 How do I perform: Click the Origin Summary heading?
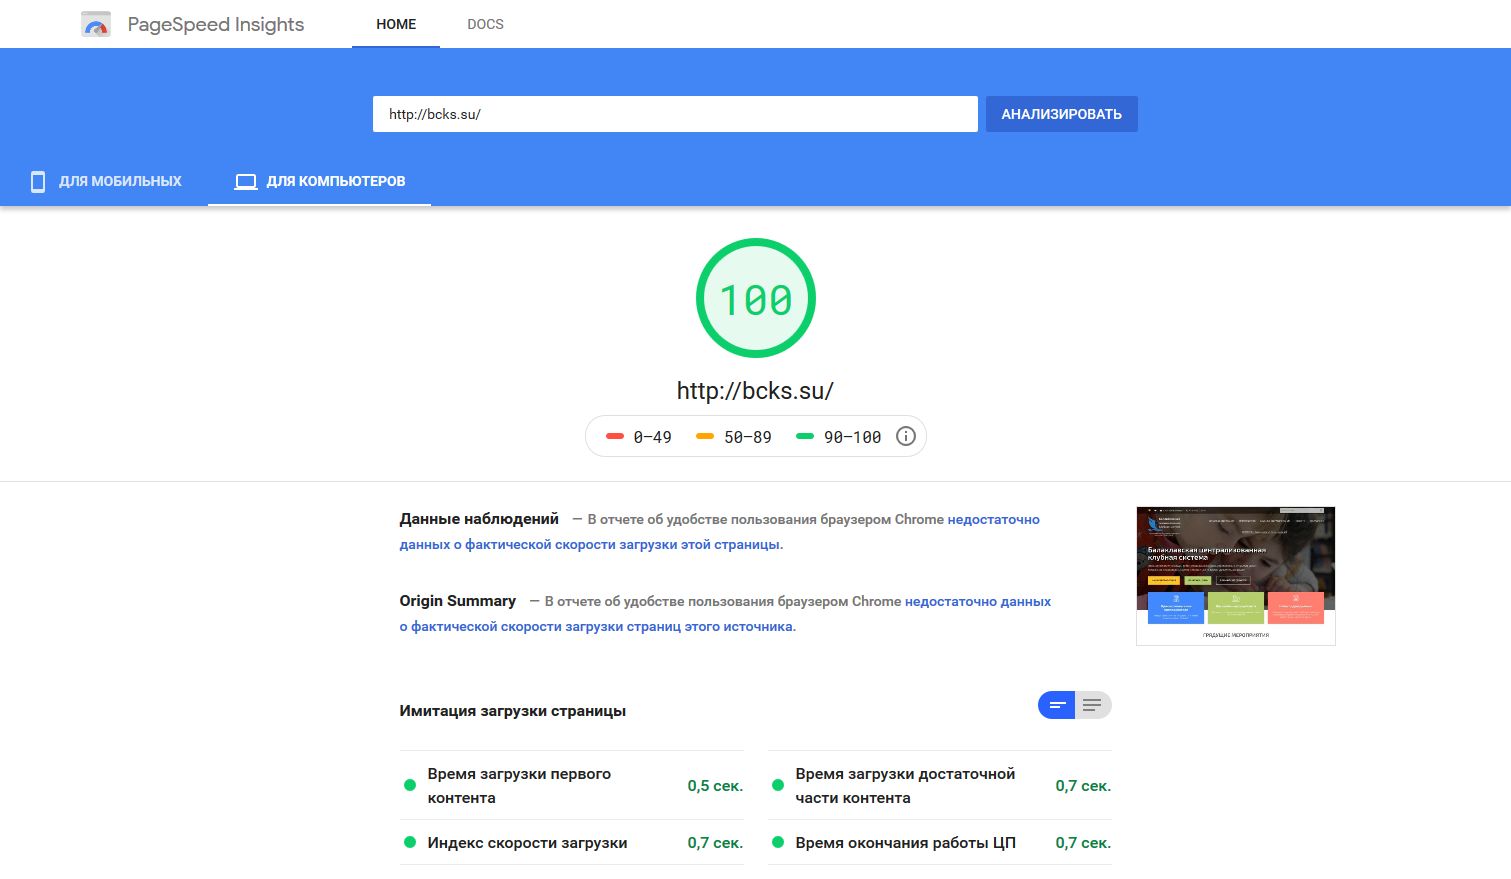[x=458, y=601]
